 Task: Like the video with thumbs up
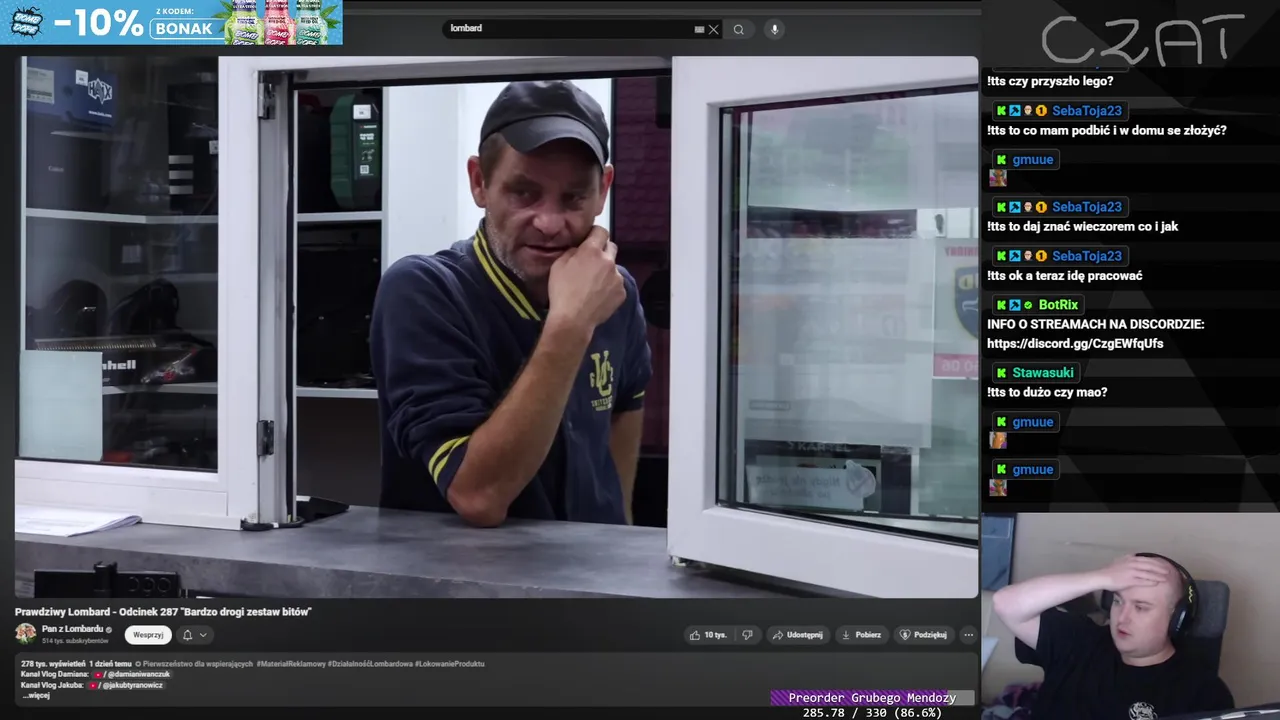708,635
